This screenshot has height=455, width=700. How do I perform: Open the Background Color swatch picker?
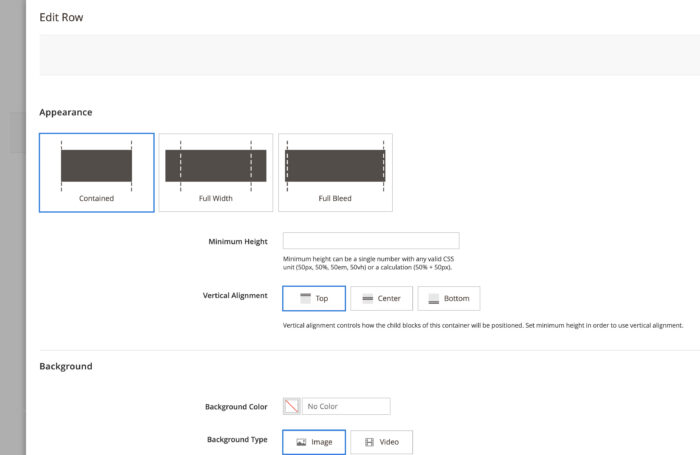tap(292, 406)
